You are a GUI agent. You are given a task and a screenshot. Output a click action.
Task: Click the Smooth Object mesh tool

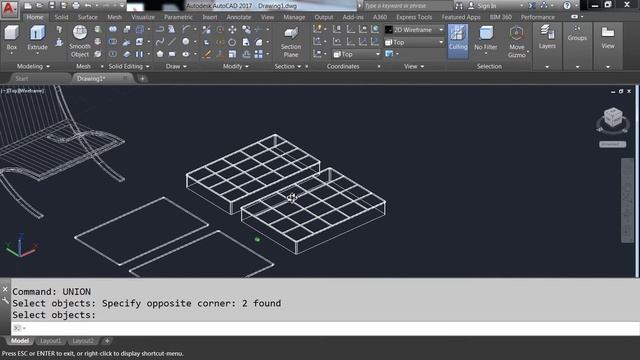[x=80, y=41]
